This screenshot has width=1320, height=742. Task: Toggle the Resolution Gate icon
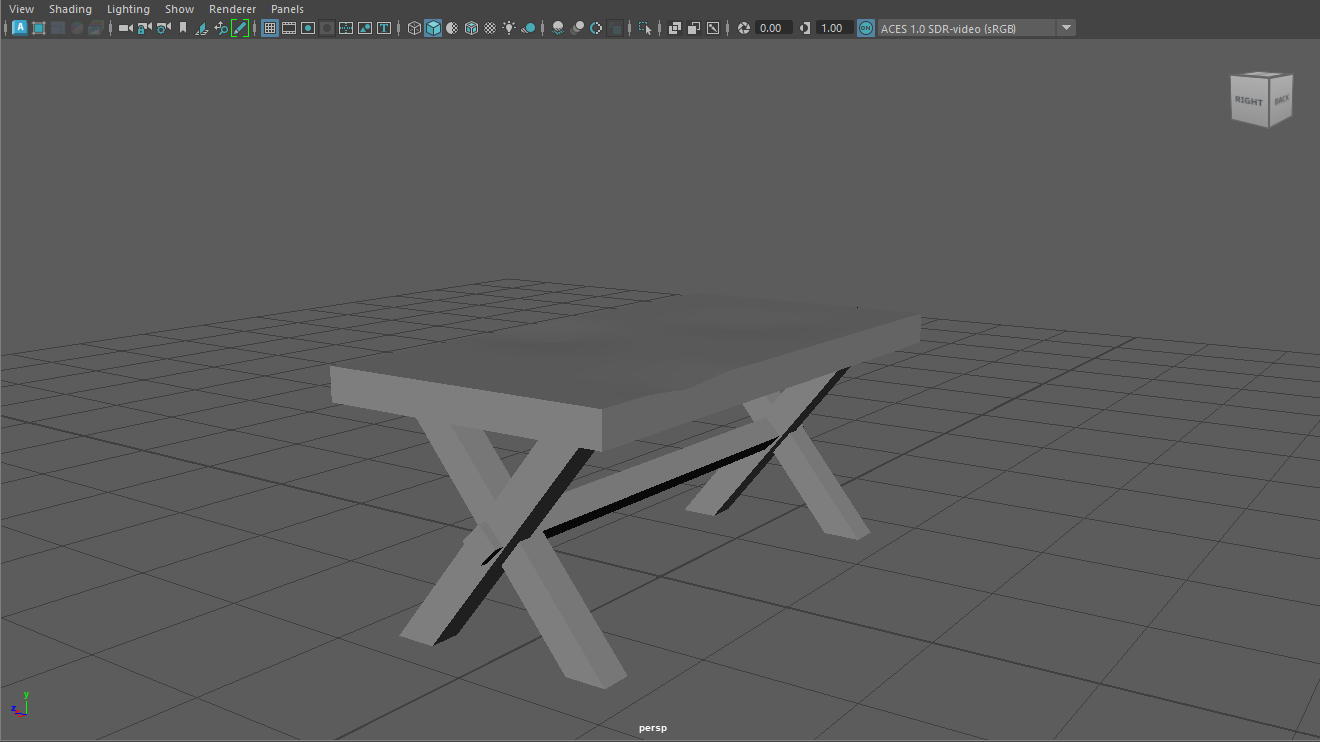(x=308, y=28)
